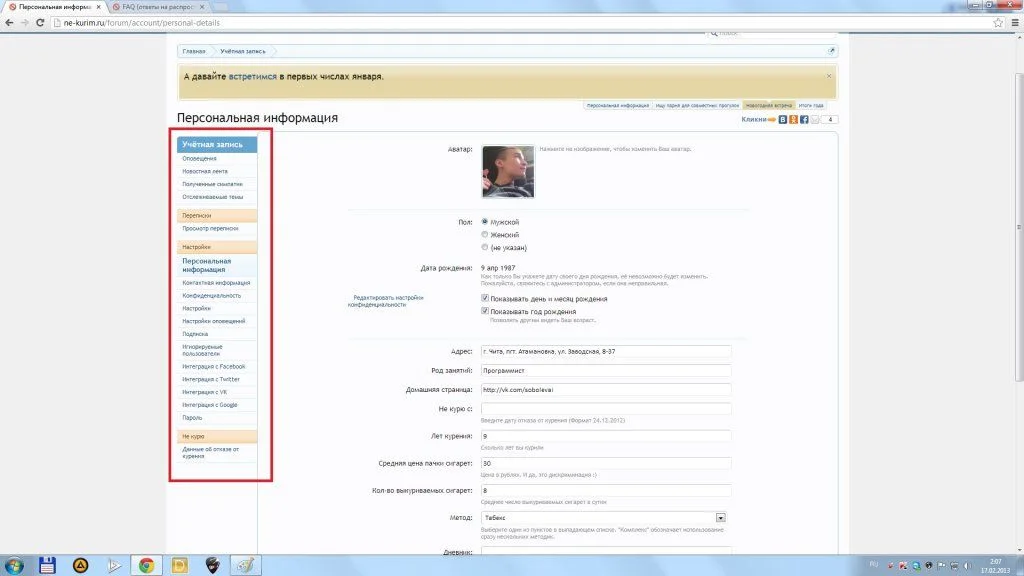This screenshot has width=1024, height=576.
Task: Click the floppy disk taskbar icon
Action: [x=47, y=565]
